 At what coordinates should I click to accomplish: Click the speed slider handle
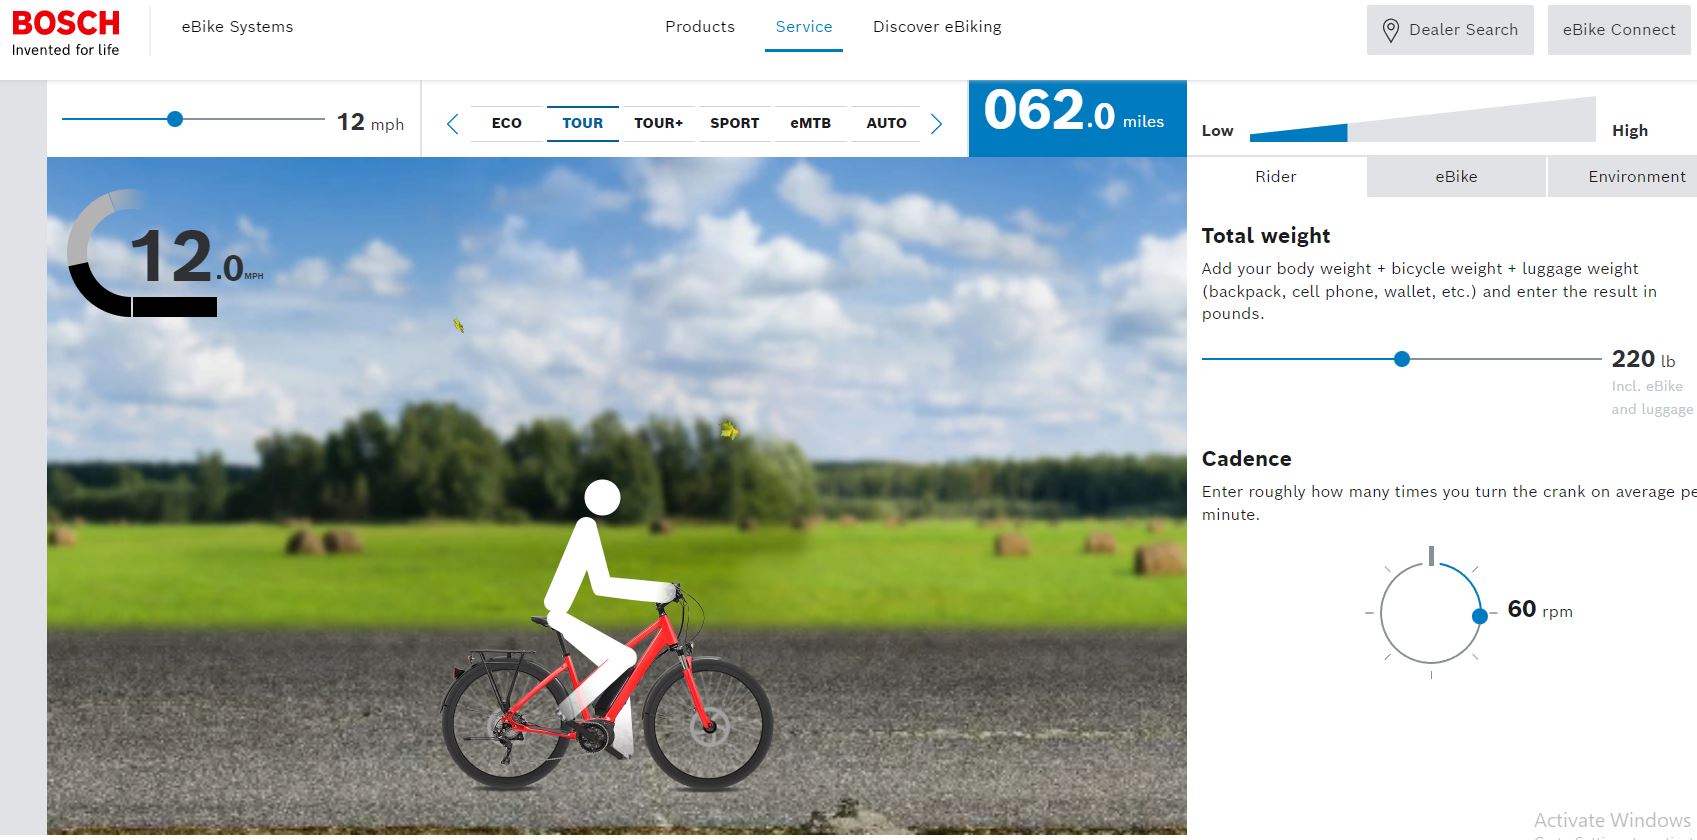pos(175,119)
